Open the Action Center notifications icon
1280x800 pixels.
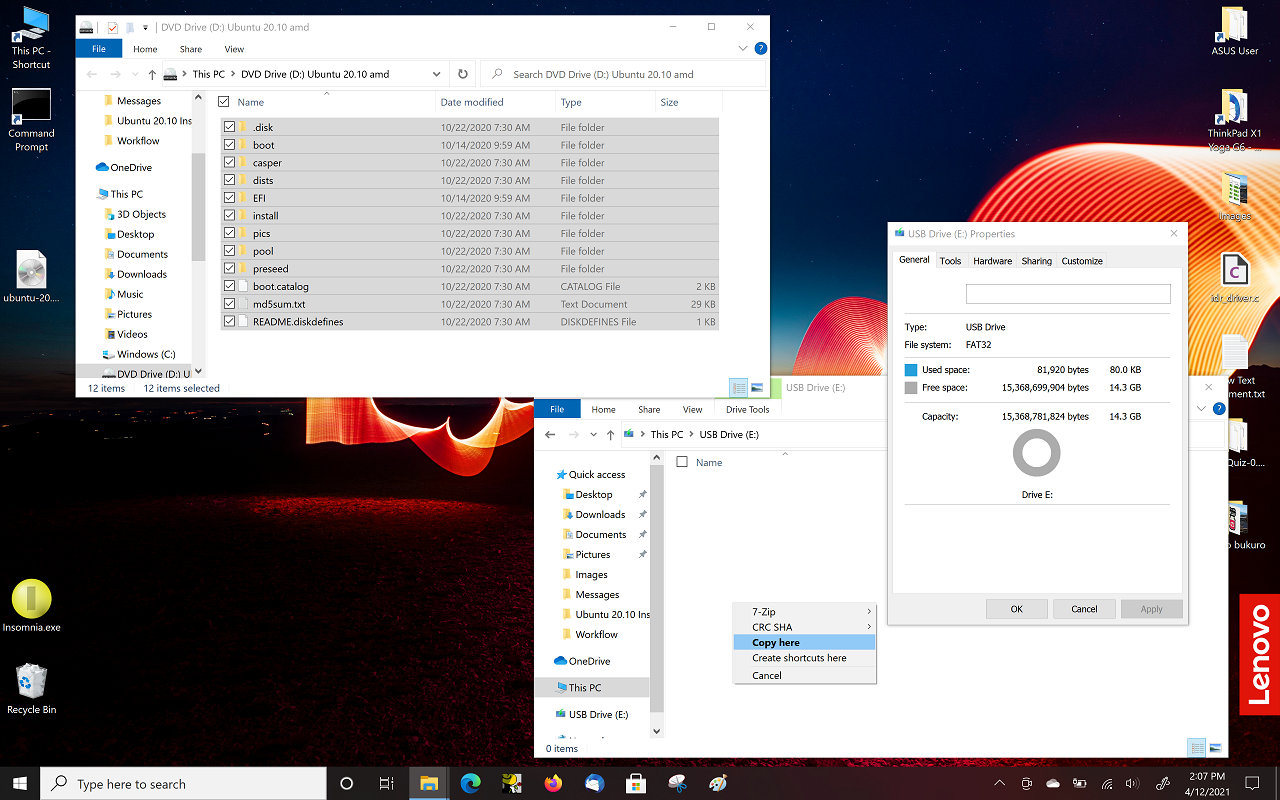pyautogui.click(x=1252, y=783)
